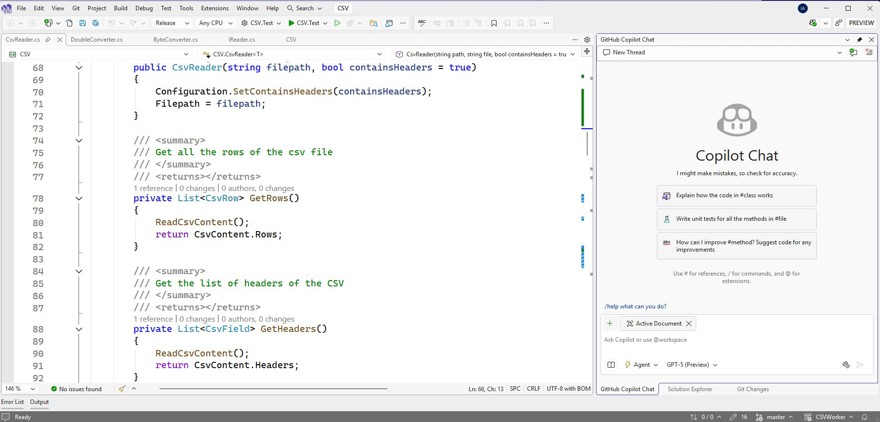Screen dimensions: 880x422
Task: Pin the GitHub Copilot Chat panel
Action: [859, 40]
